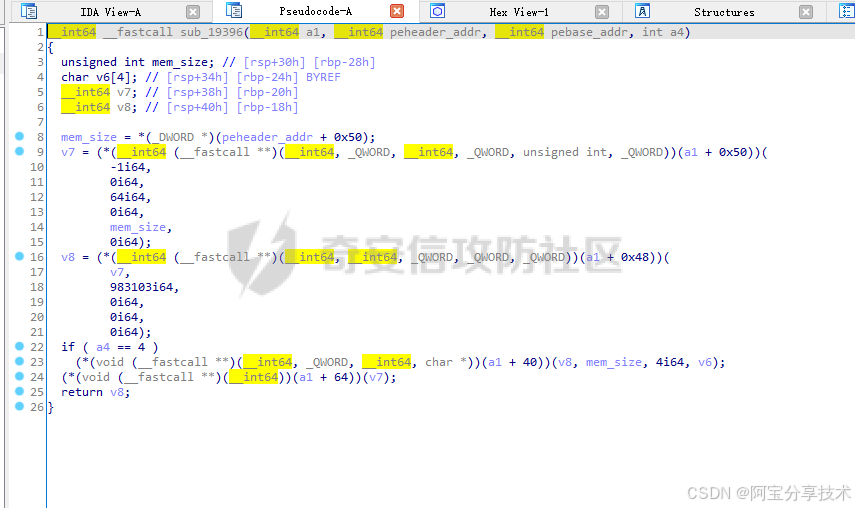Viewport: 855px width, 508px height.
Task: Toggle breakpoint dot on line 8
Action: (20, 136)
